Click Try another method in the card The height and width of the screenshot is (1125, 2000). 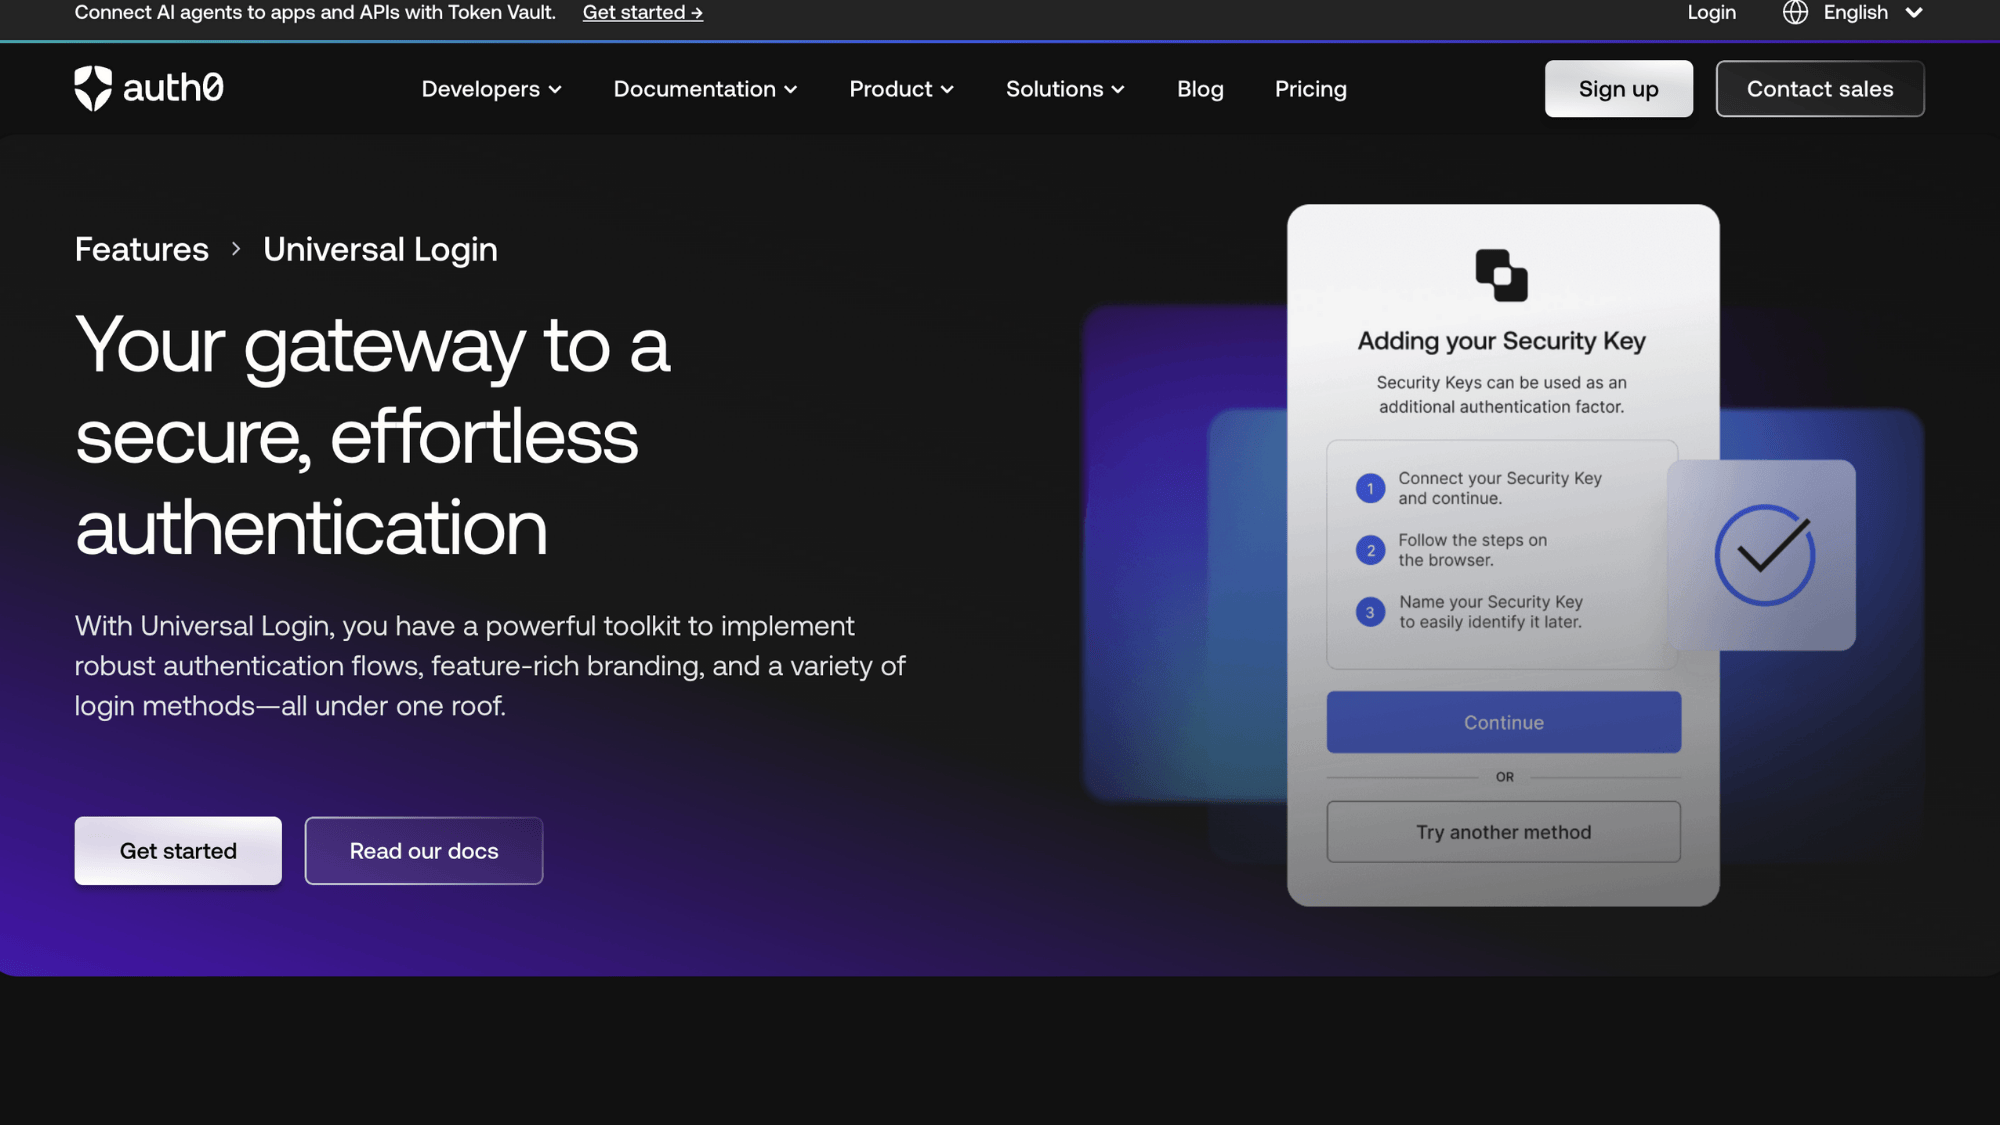(1503, 832)
